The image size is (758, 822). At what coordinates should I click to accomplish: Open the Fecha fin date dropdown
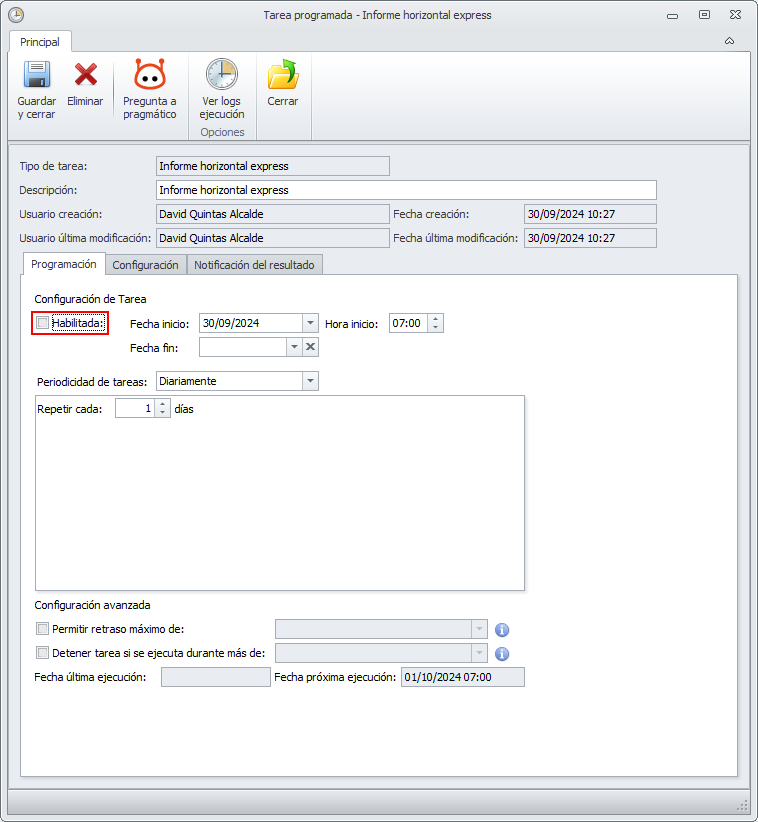click(x=294, y=347)
